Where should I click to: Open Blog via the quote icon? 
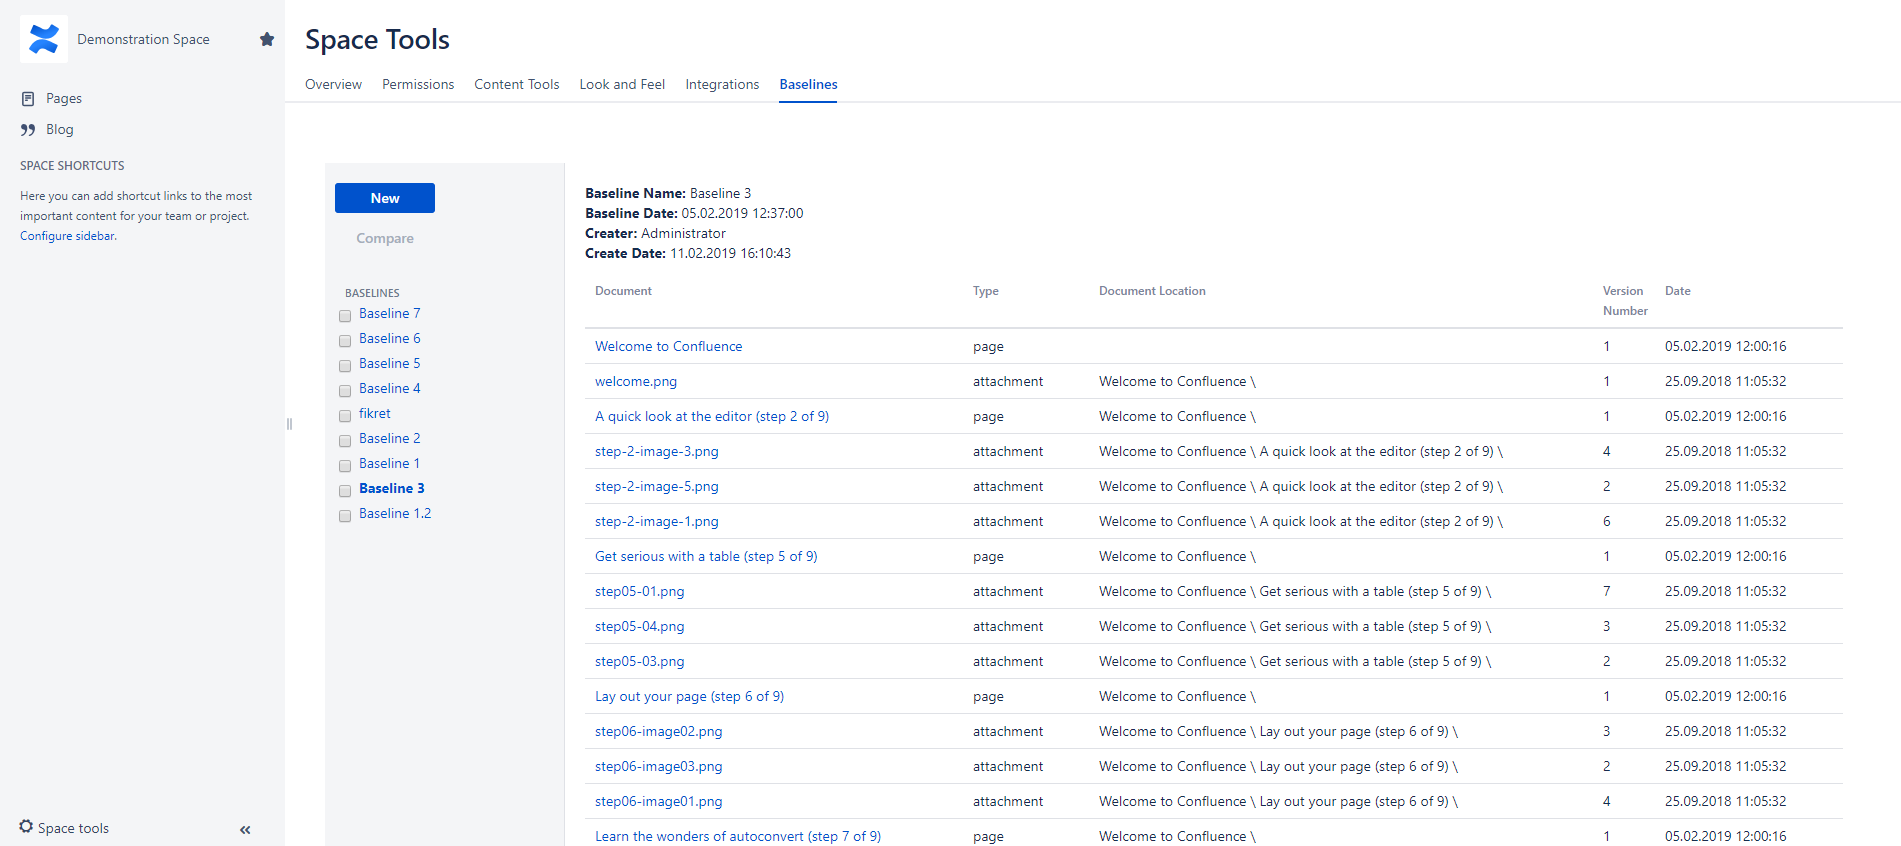[28, 129]
